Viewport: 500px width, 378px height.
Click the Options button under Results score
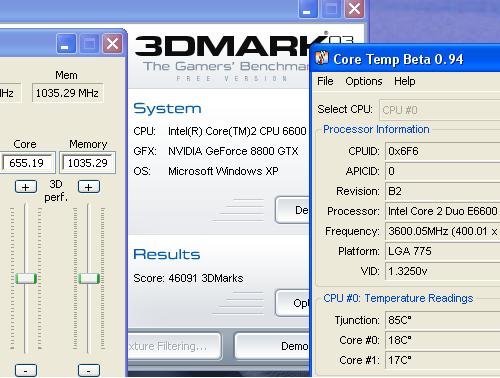293,303
